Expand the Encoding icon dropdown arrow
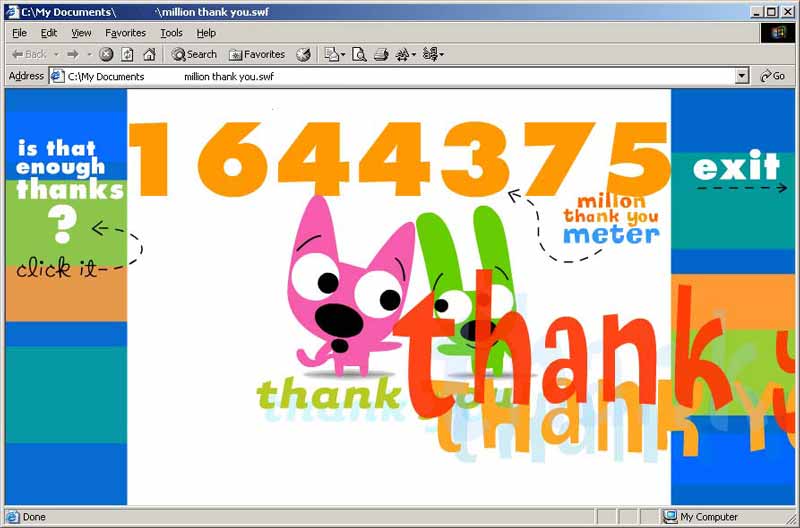The image size is (800, 528). click(441, 54)
